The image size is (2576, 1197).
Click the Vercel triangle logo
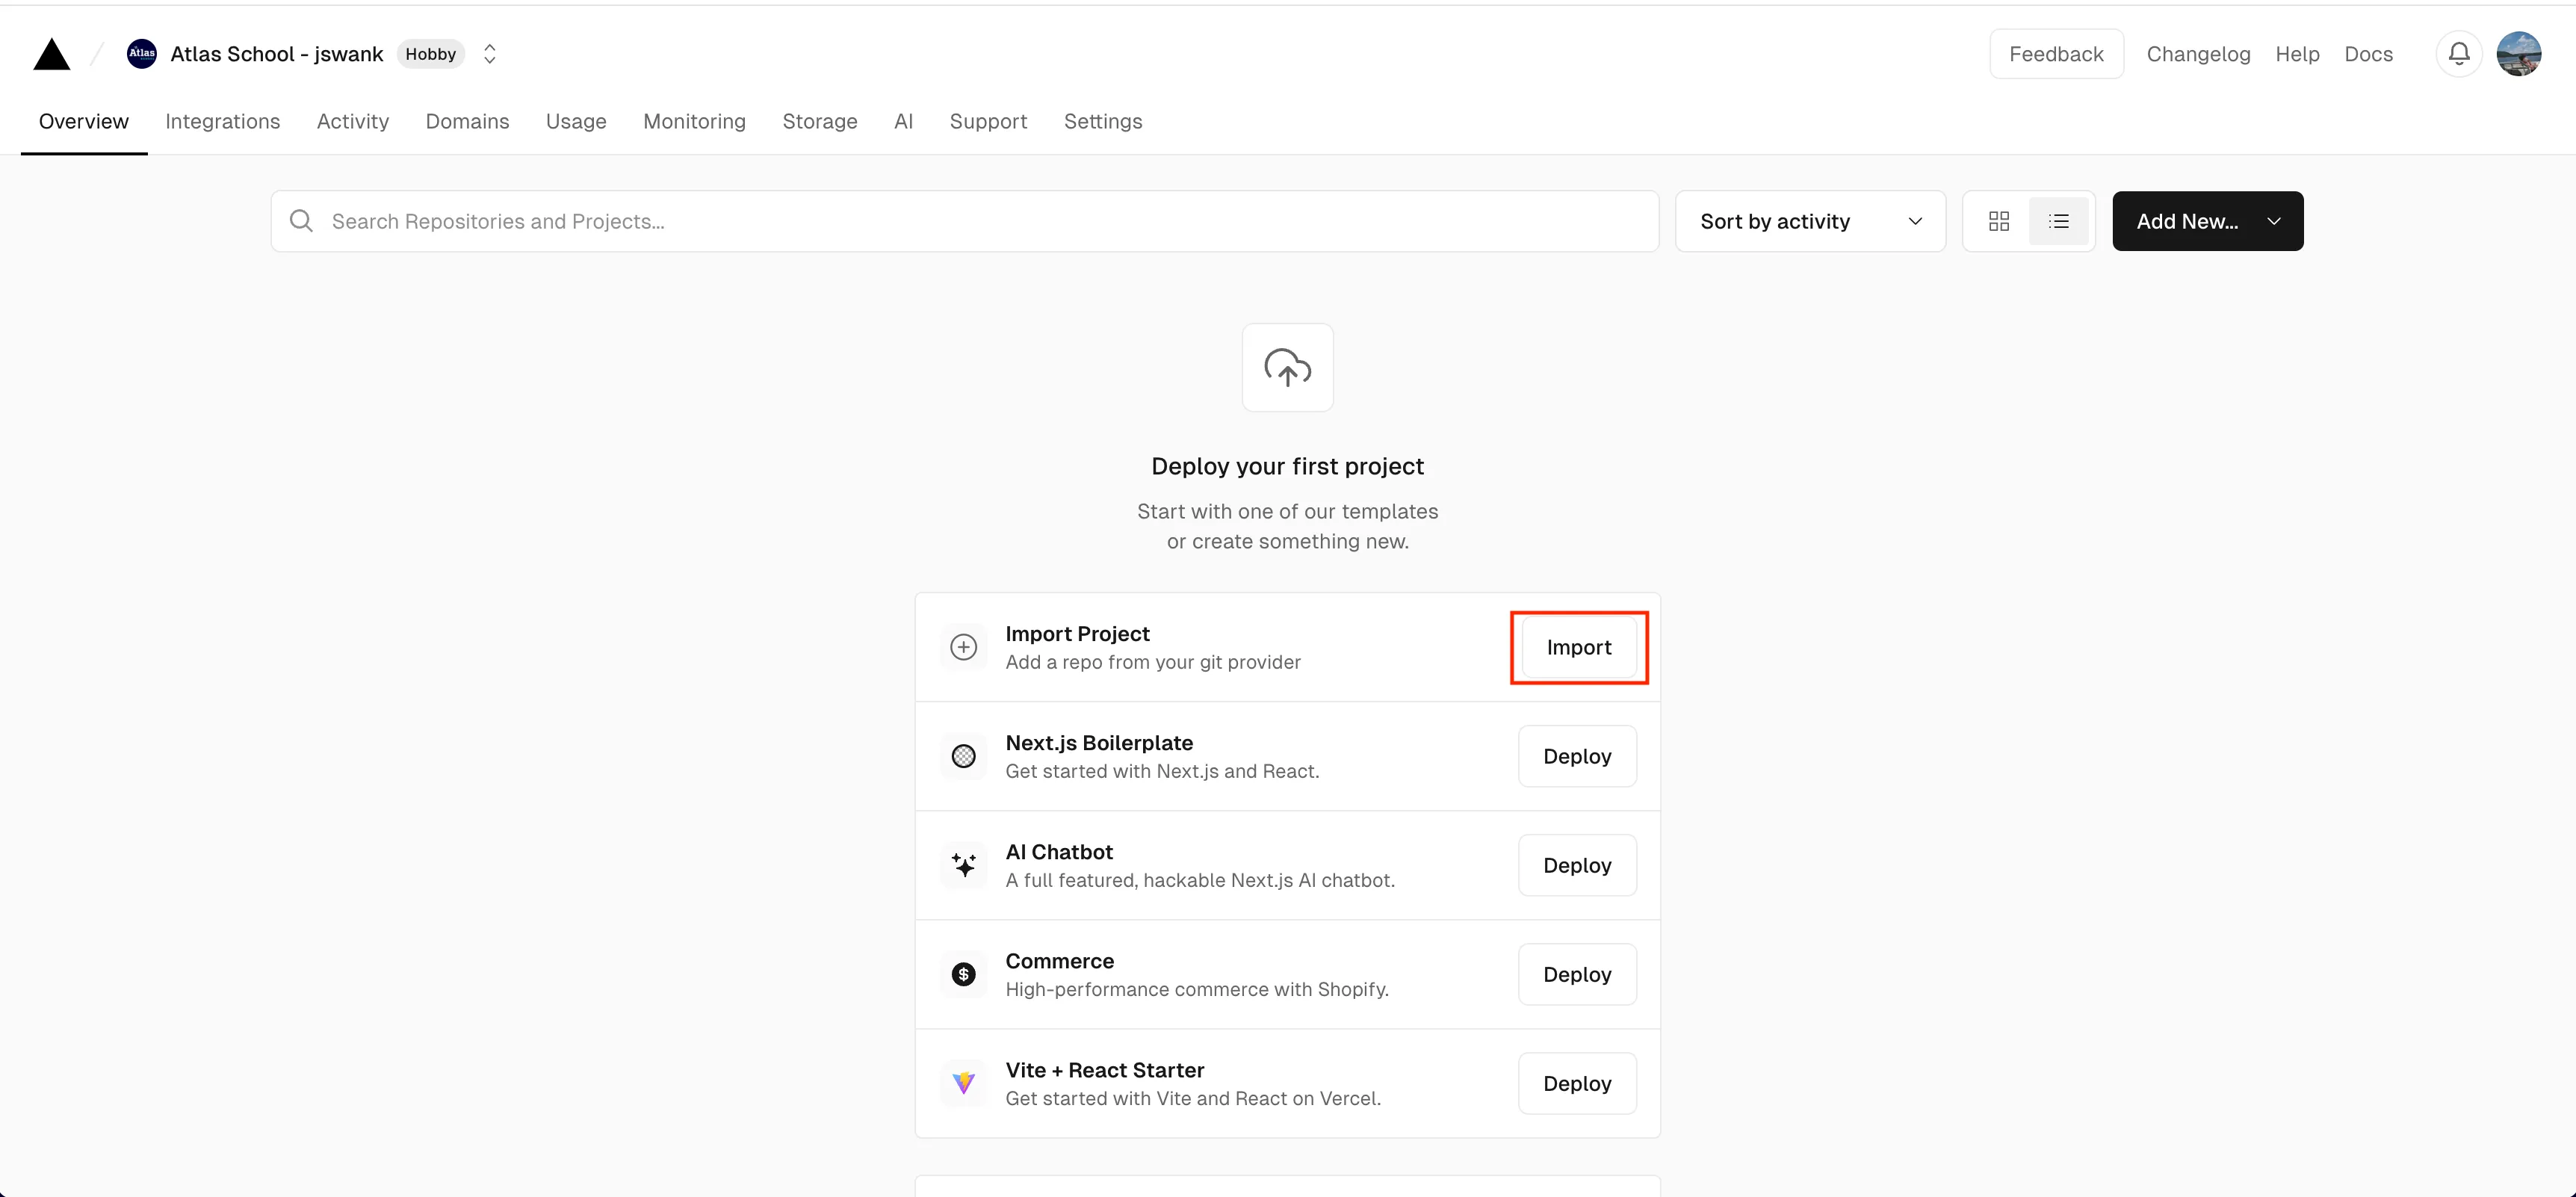click(52, 54)
